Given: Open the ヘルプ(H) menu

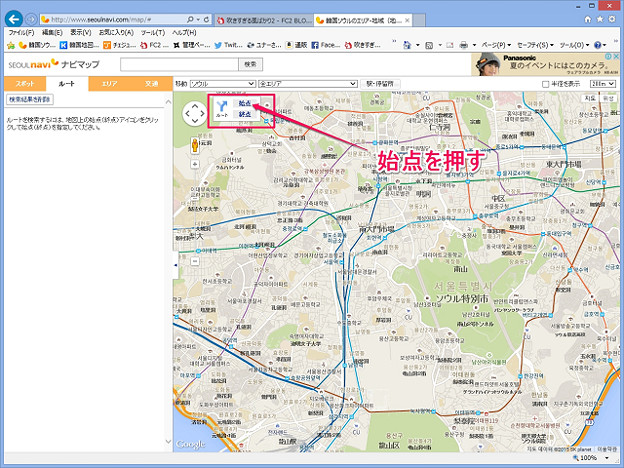Looking at the screenshot, I should [184, 33].
